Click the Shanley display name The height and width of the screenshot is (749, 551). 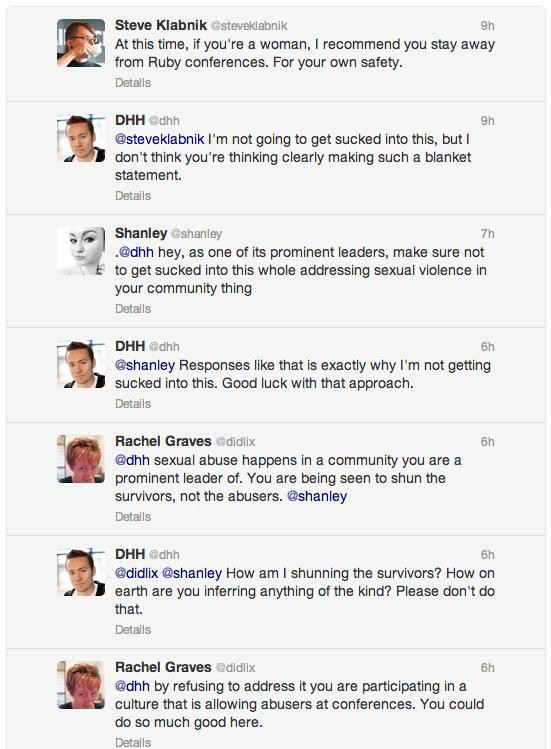point(141,233)
